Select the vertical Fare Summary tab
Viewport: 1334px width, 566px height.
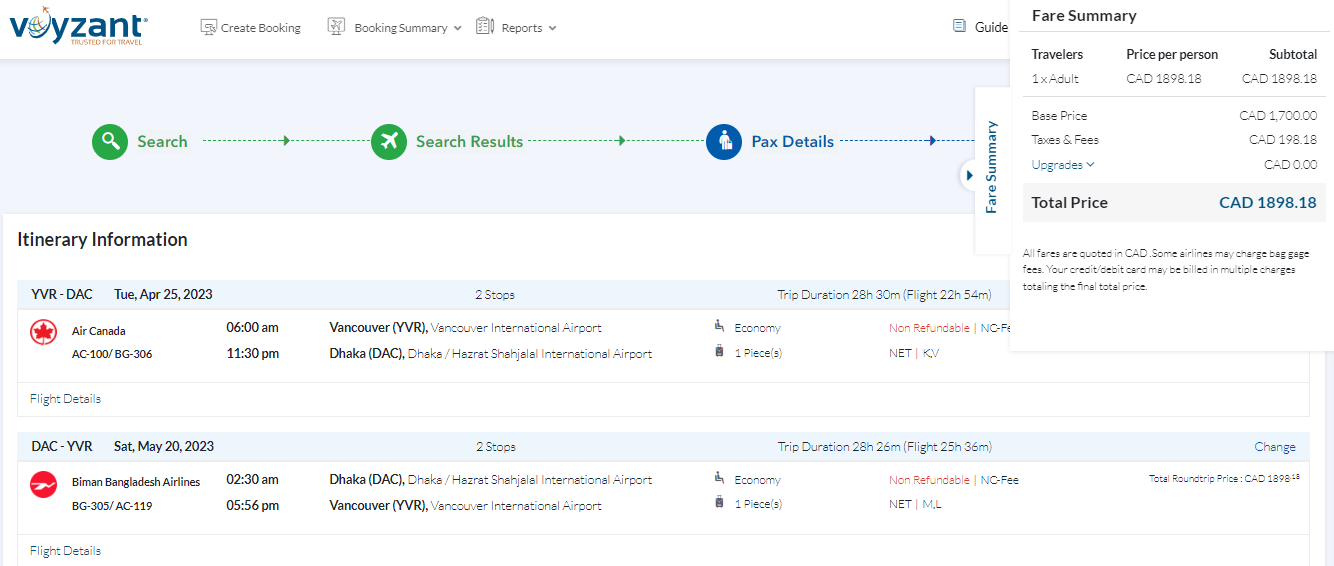[991, 167]
